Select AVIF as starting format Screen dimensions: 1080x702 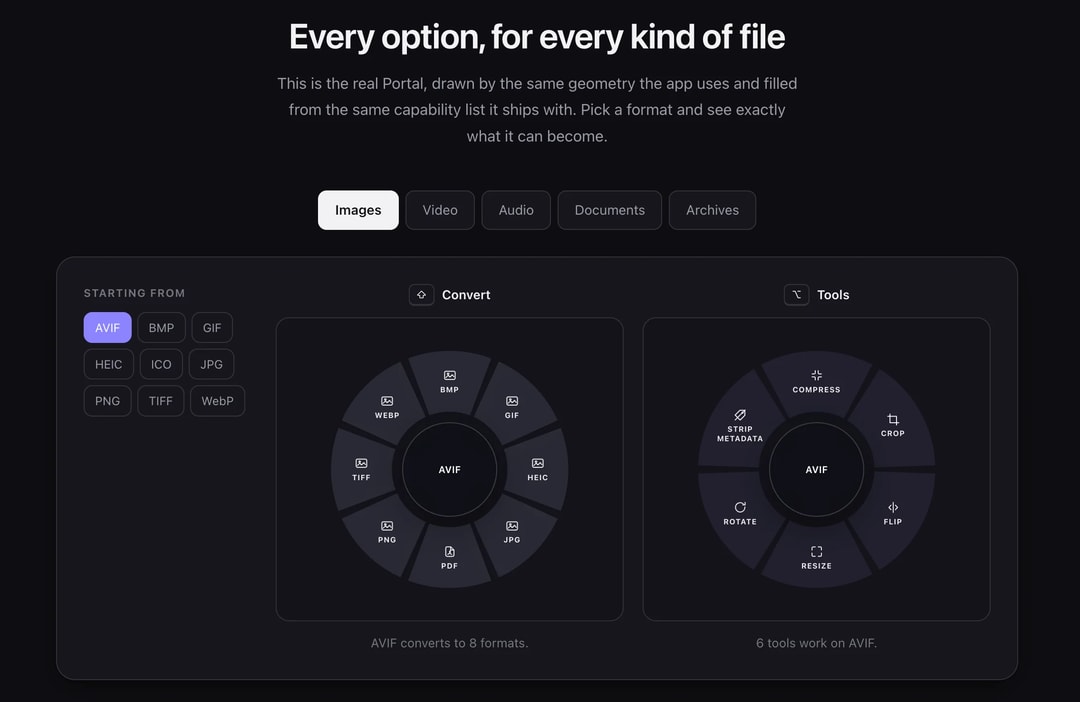click(107, 328)
